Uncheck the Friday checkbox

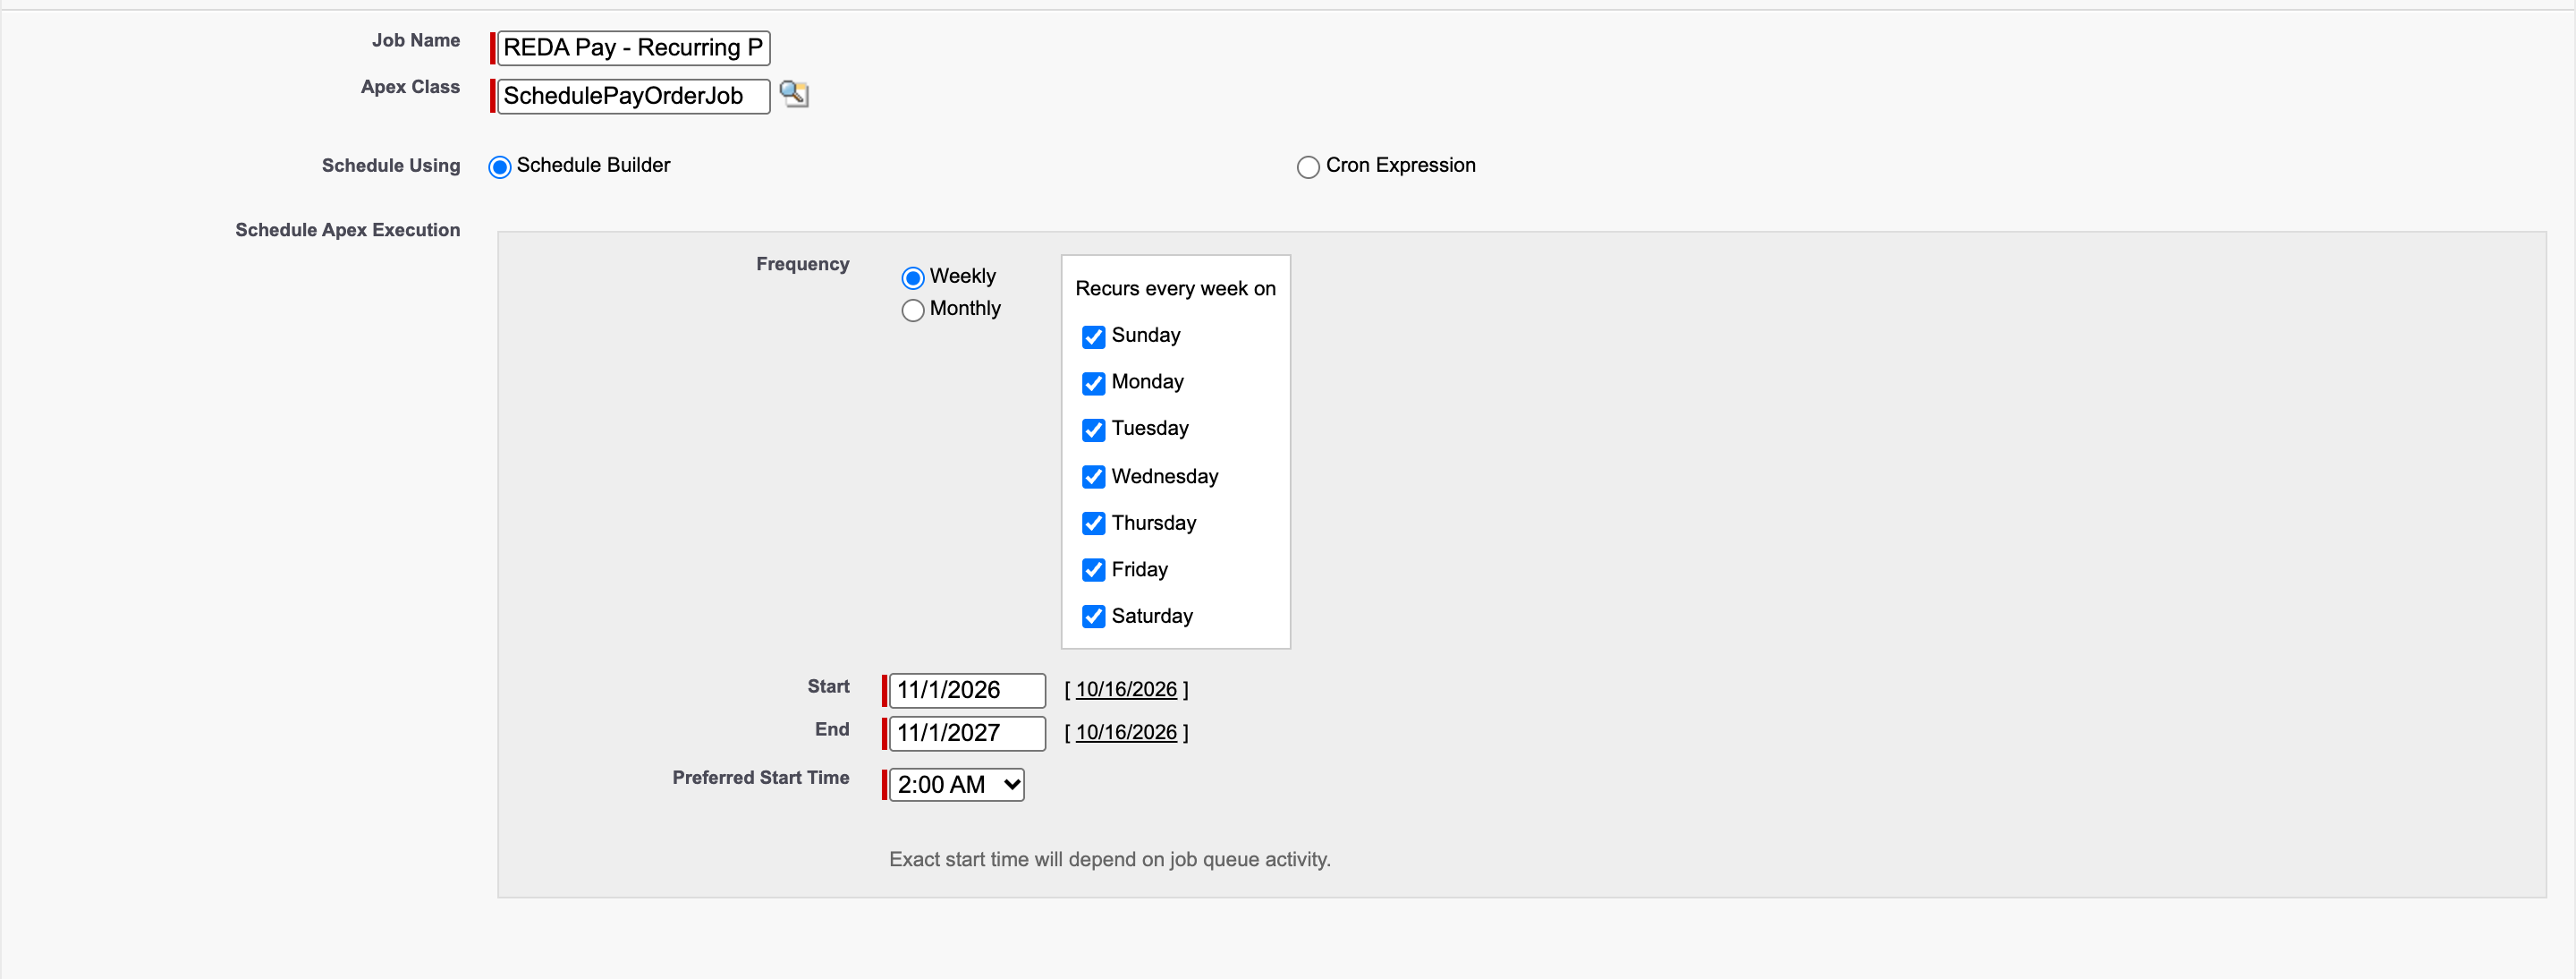pos(1094,570)
